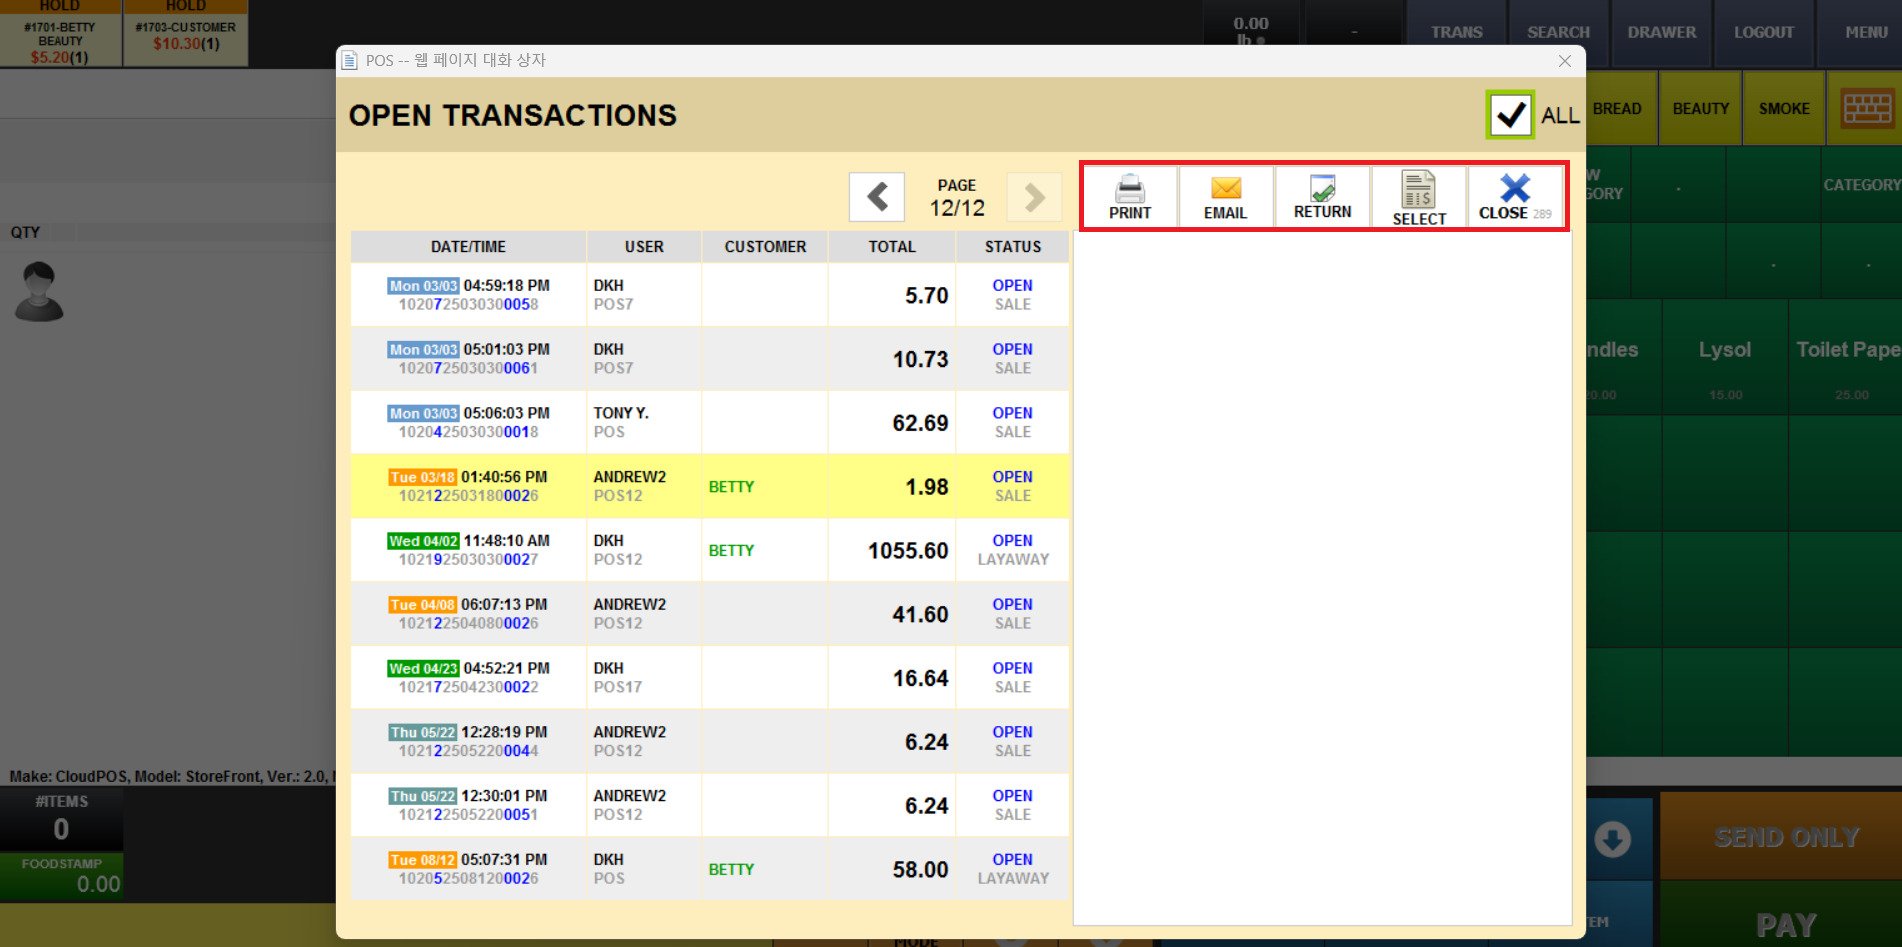Close the POS dialog window
The width and height of the screenshot is (1902, 947).
coord(1564,61)
